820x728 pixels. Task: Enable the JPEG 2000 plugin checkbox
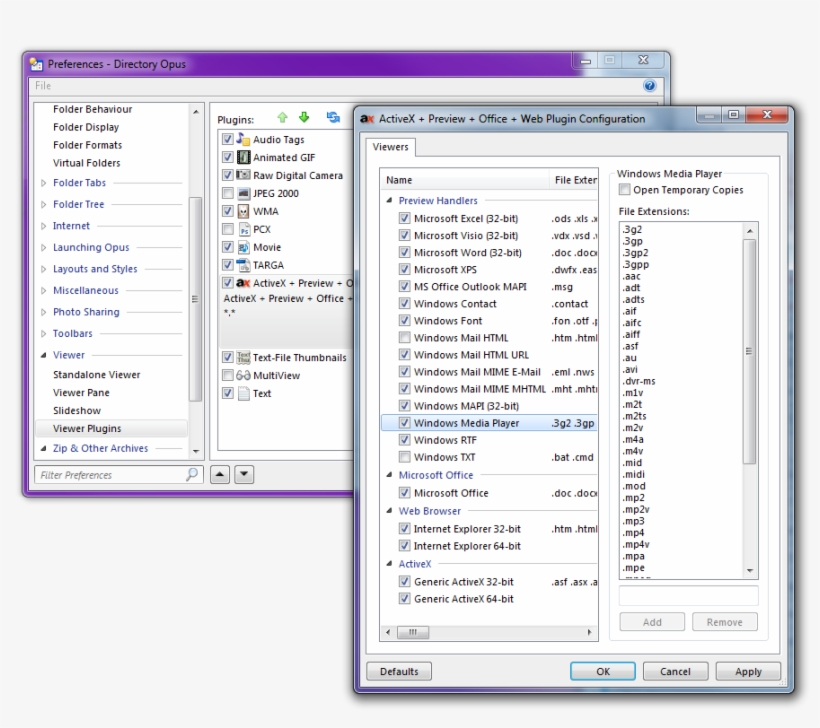coord(227,194)
